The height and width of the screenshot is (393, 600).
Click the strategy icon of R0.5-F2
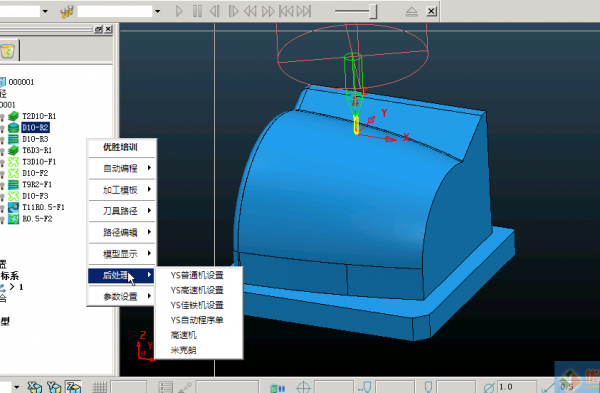(x=13, y=219)
